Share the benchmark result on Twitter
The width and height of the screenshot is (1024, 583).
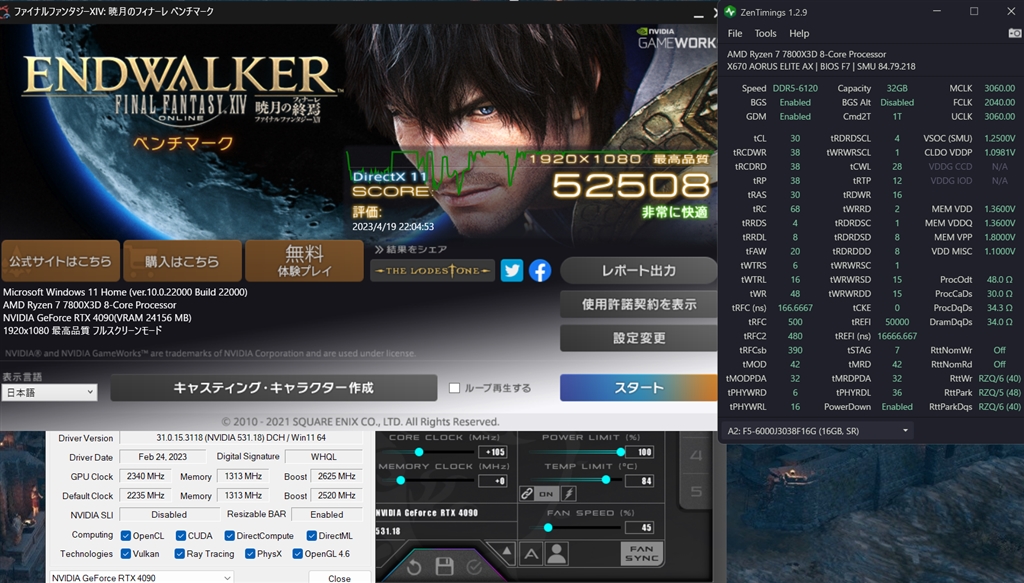512,270
